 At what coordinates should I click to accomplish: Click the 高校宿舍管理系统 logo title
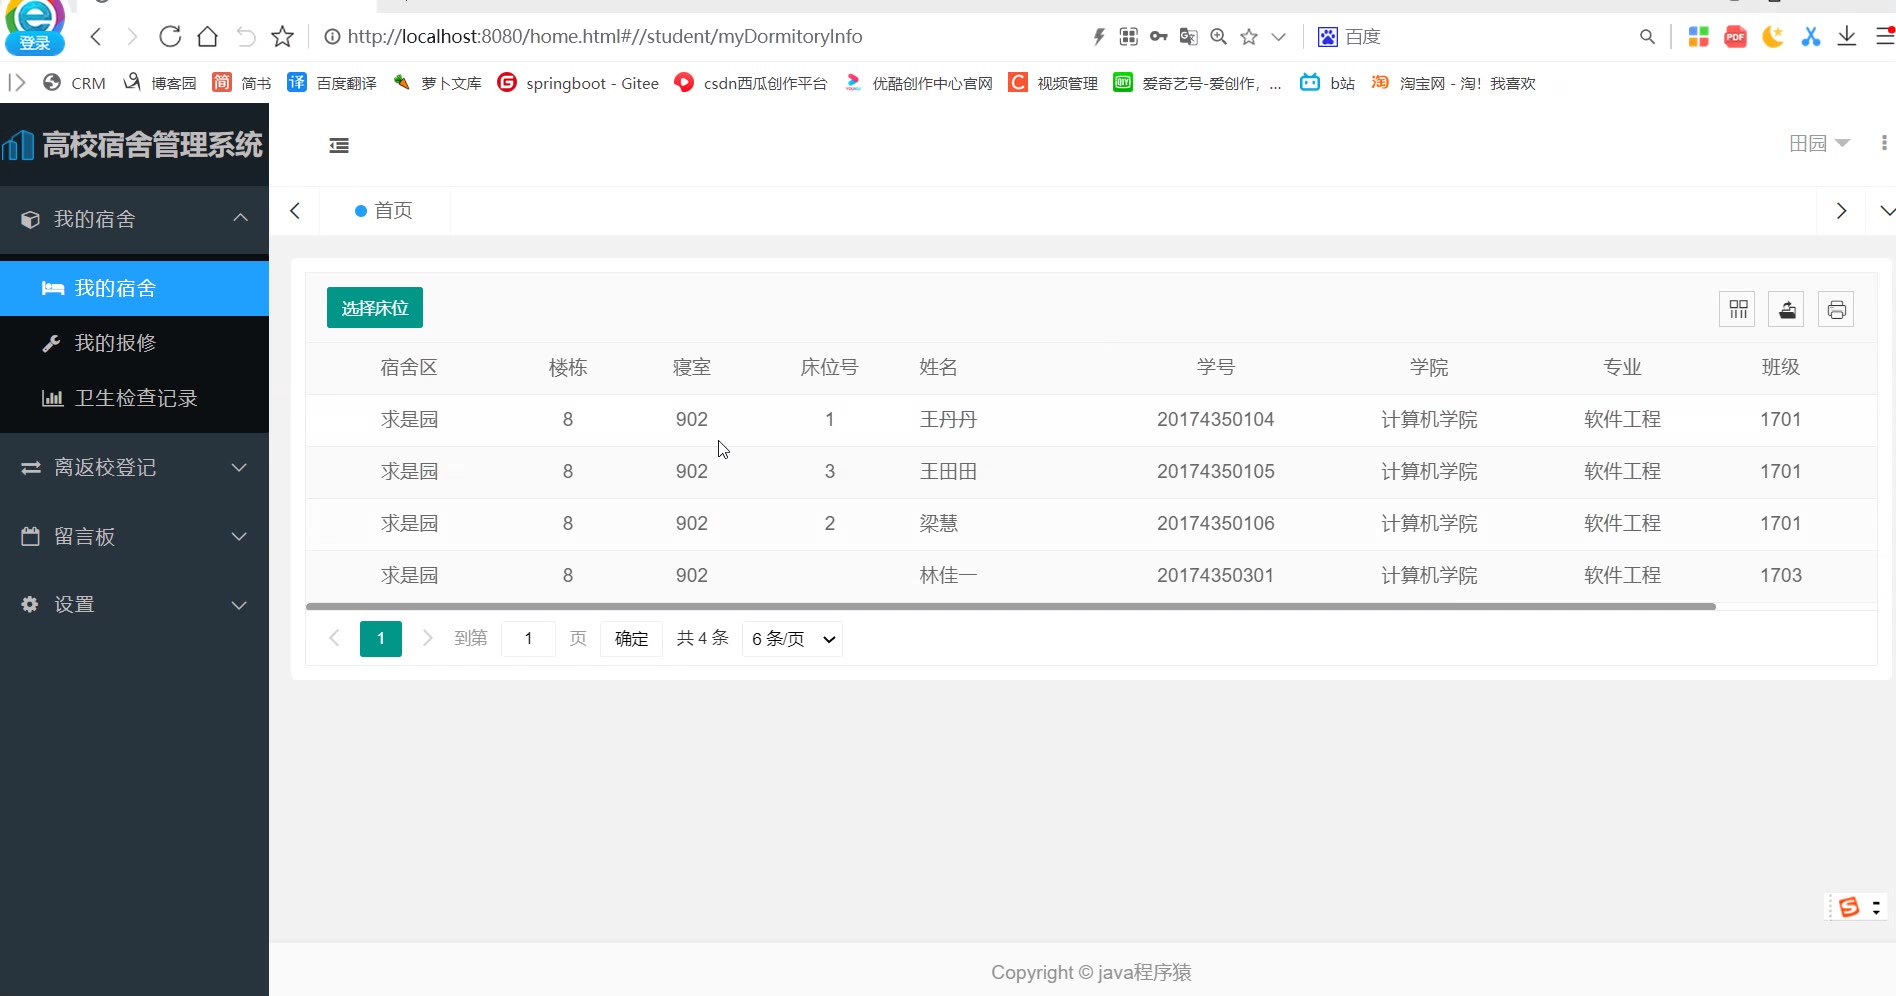click(133, 145)
